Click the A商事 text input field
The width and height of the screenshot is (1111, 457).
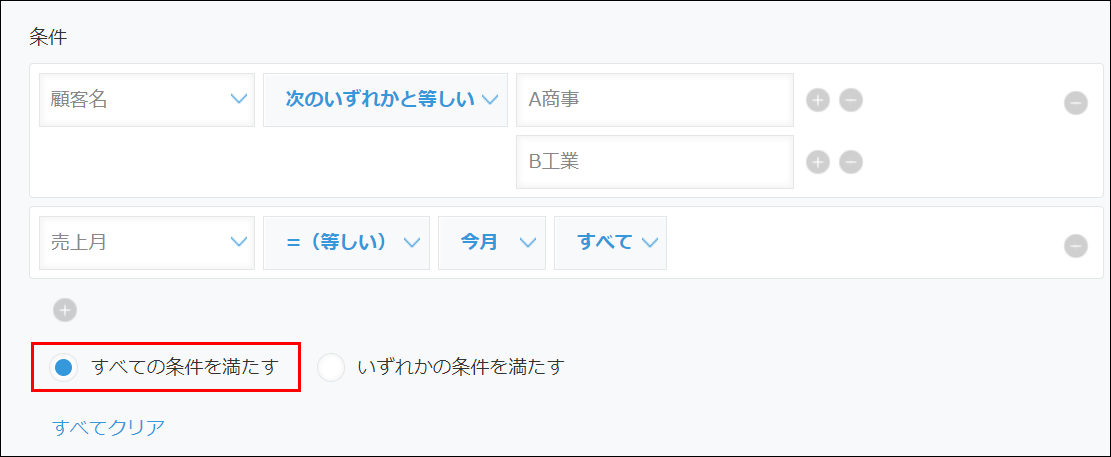pos(654,100)
